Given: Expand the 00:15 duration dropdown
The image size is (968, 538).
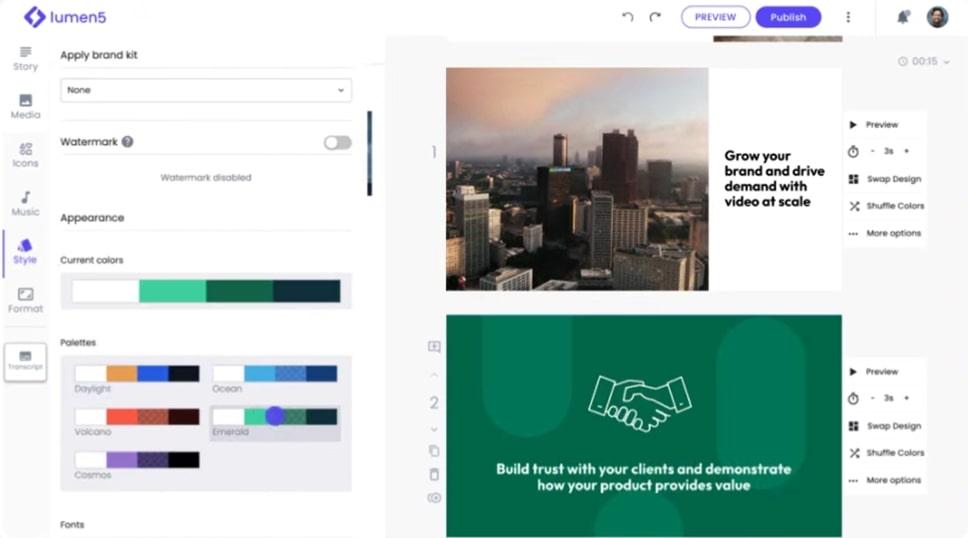Looking at the screenshot, I should pos(924,62).
